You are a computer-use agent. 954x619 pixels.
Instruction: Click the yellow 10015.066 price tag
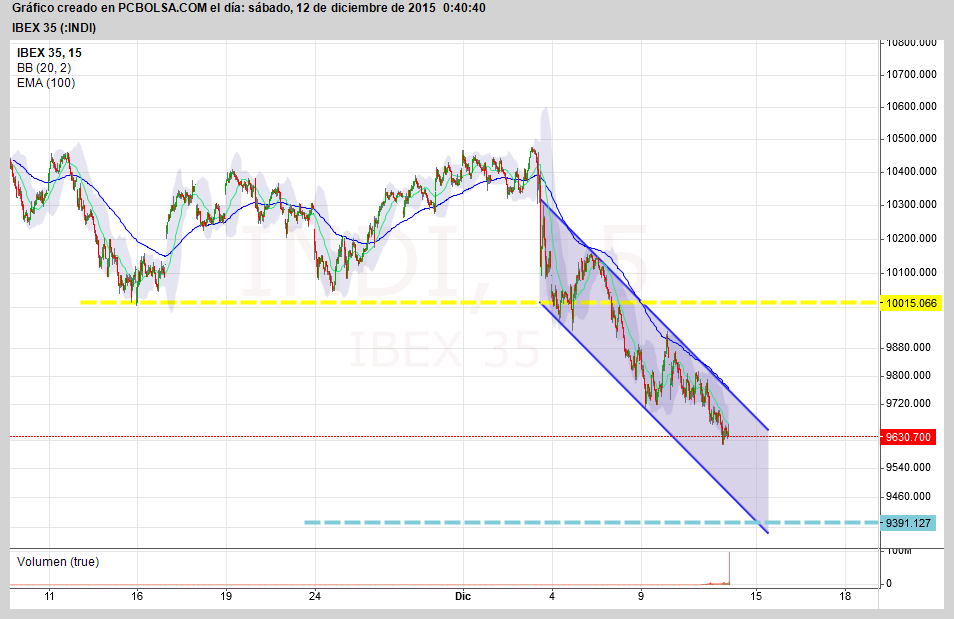tap(911, 302)
